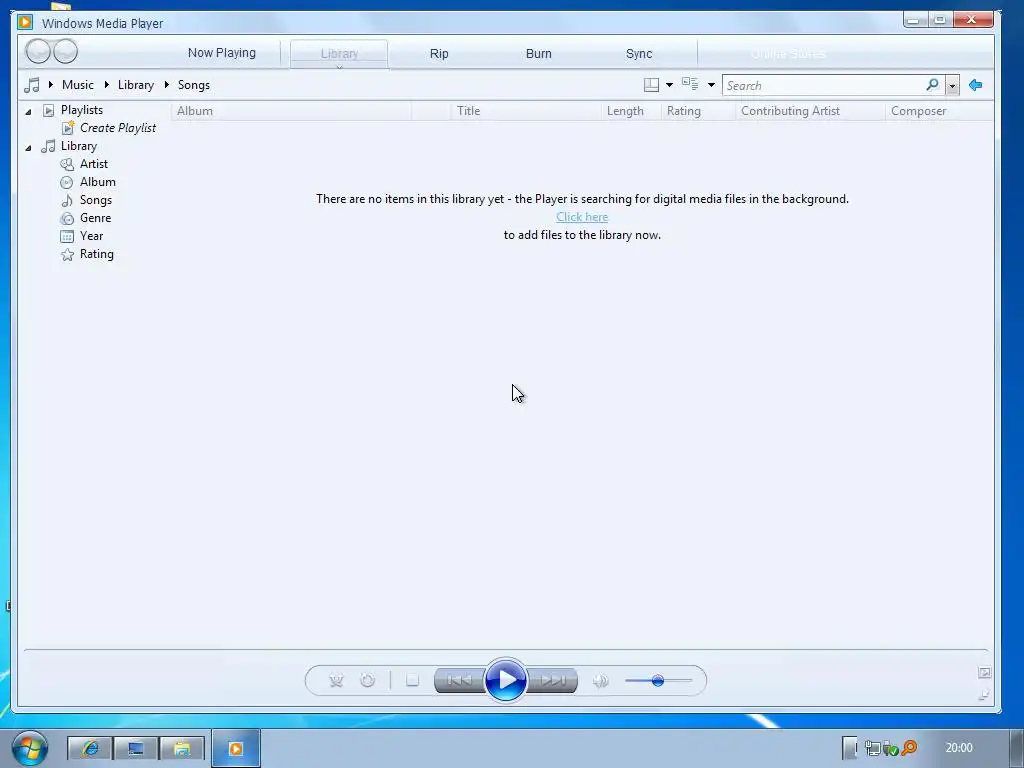Expand the arrow before Songs breadcrumb
Screen dimensions: 1024x768
click(167, 84)
